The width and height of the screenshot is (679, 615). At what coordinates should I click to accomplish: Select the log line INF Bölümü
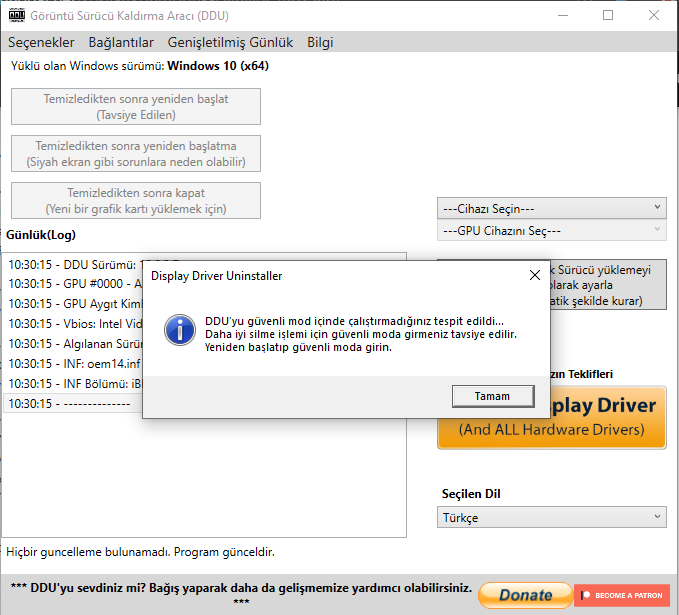pos(75,384)
